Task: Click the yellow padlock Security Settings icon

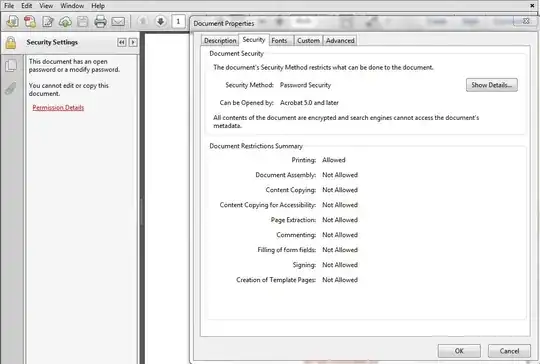Action: 11,43
